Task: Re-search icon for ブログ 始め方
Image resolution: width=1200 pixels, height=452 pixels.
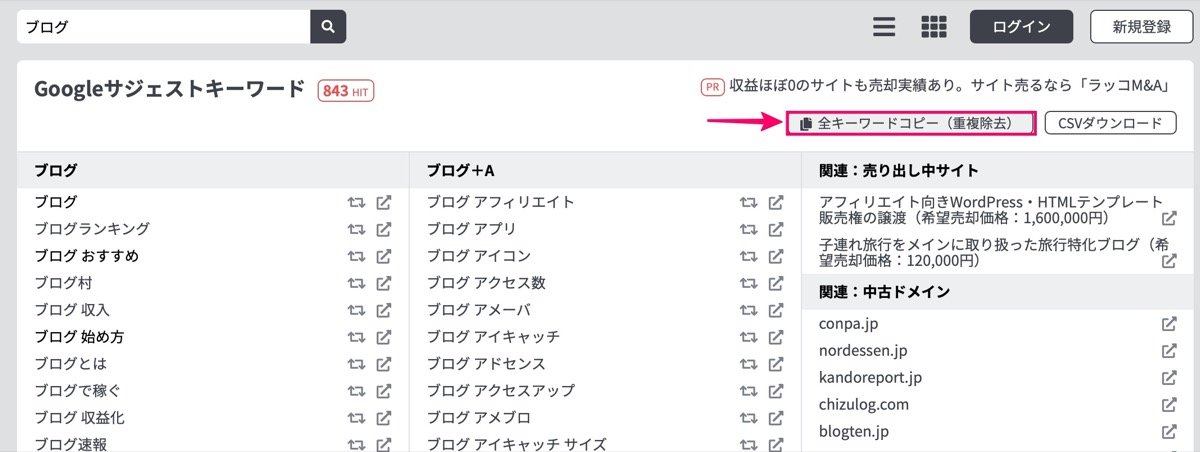Action: [x=355, y=337]
